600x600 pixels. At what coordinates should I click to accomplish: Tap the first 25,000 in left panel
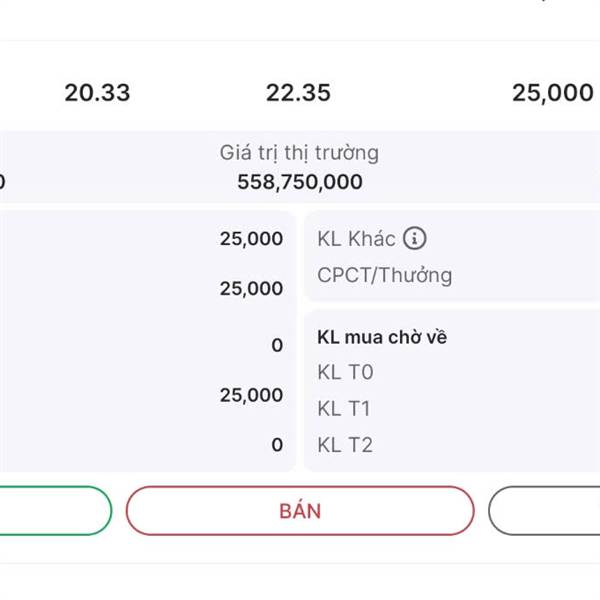pos(251,239)
